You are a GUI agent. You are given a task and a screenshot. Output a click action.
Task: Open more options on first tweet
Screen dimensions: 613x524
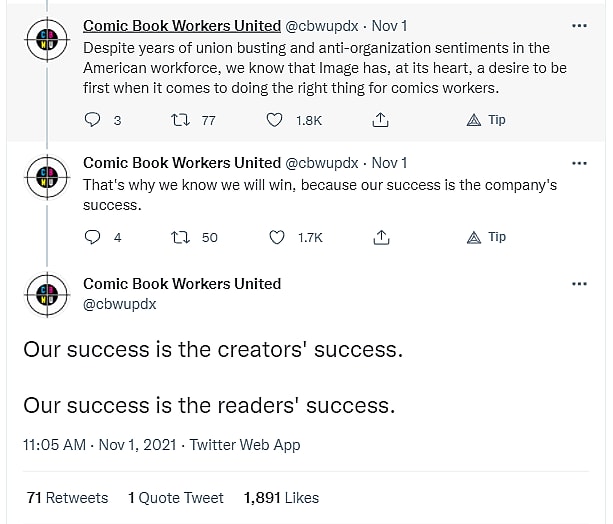579,26
